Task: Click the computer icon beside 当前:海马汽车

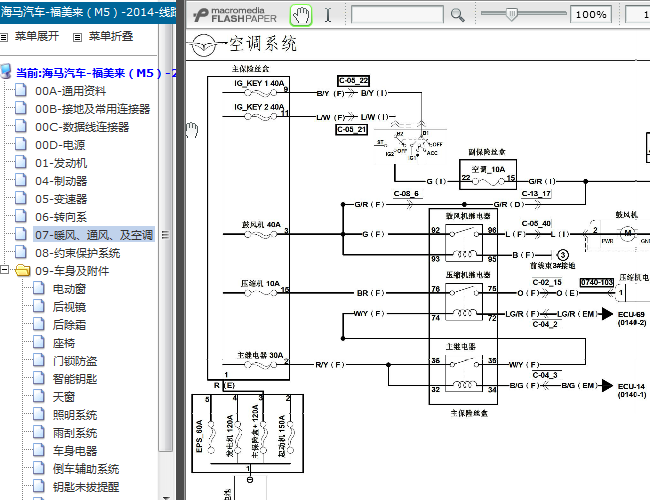Action: click(6, 71)
